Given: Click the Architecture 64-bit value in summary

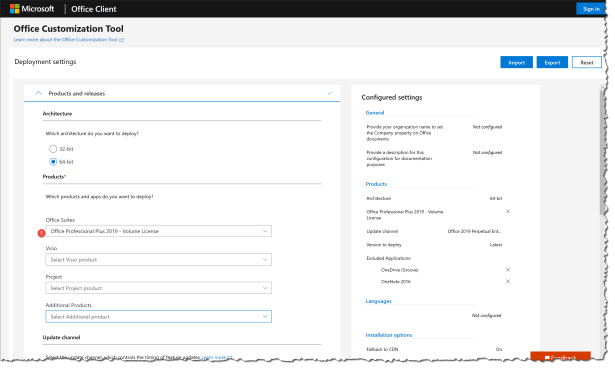Looking at the screenshot, I should tap(496, 198).
